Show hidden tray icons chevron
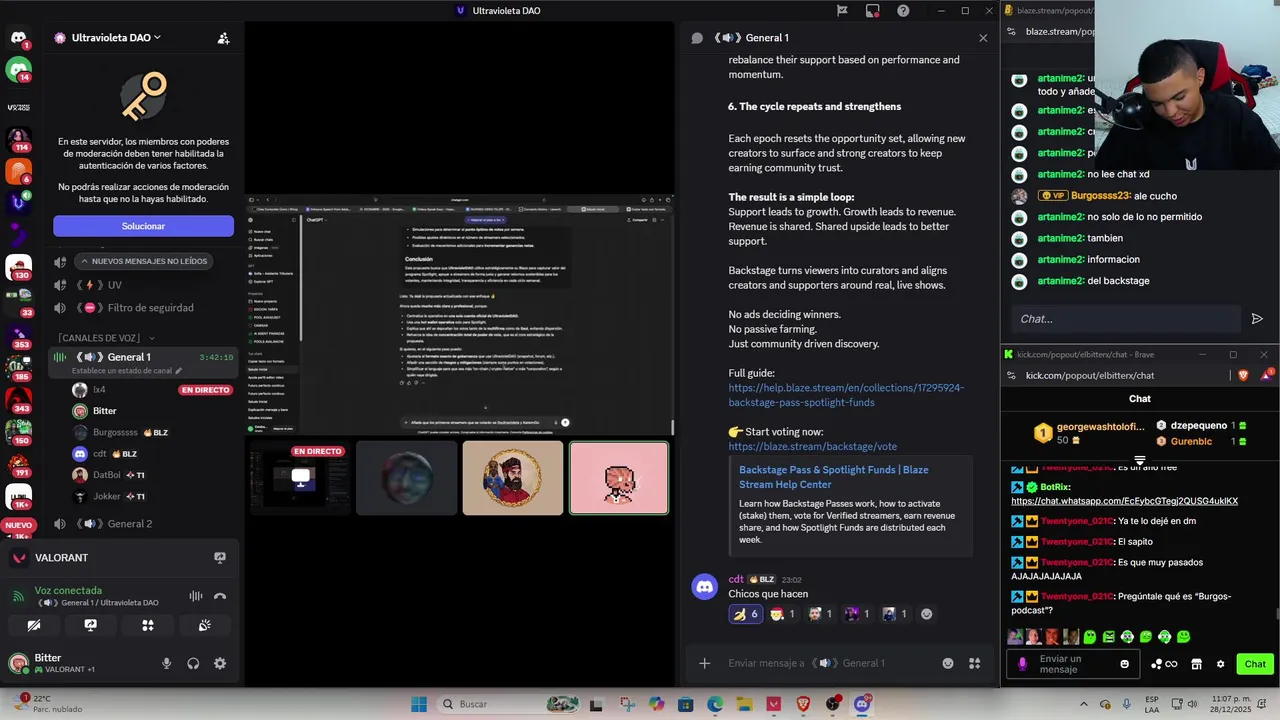This screenshot has height=720, width=1280. (1084, 704)
